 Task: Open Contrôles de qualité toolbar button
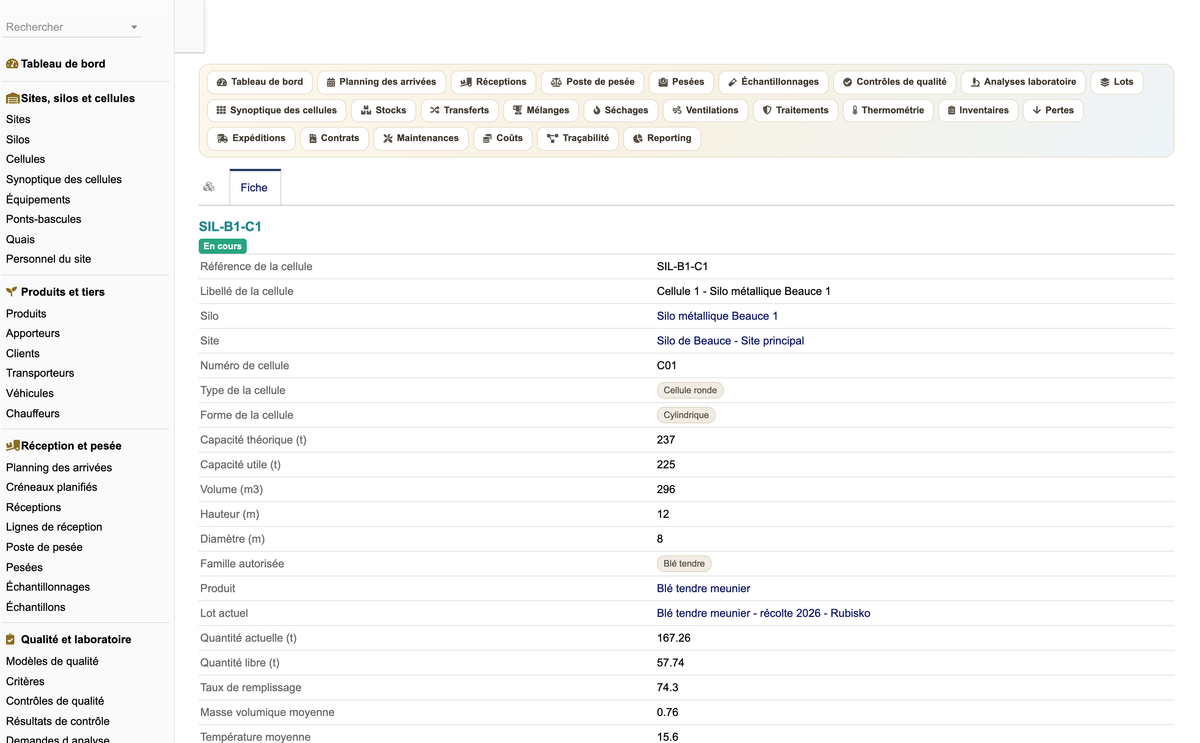[x=894, y=82]
